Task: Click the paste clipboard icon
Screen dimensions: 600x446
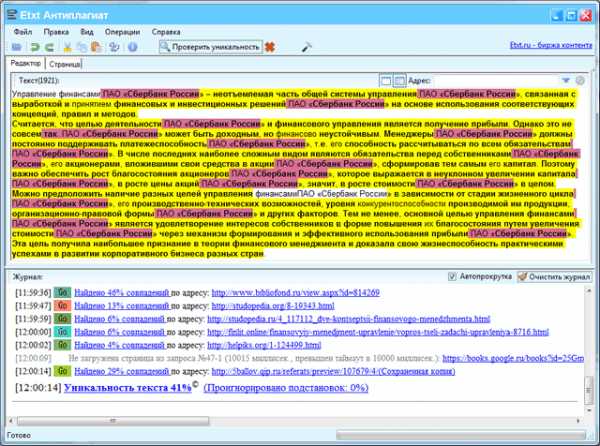Action: 96,47
